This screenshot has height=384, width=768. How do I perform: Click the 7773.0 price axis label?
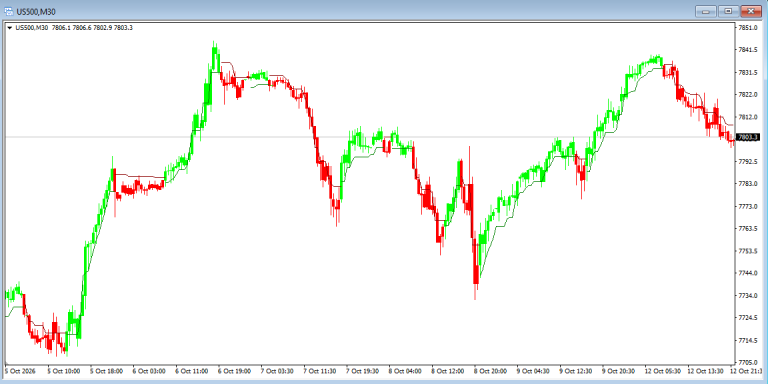(748, 206)
